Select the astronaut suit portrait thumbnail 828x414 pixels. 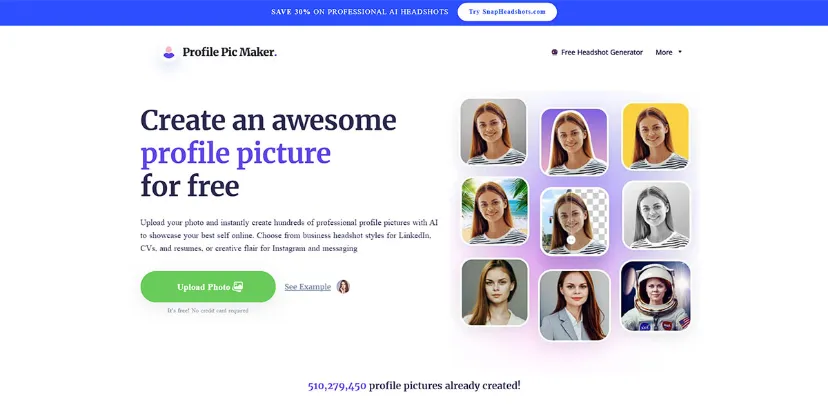pos(655,296)
